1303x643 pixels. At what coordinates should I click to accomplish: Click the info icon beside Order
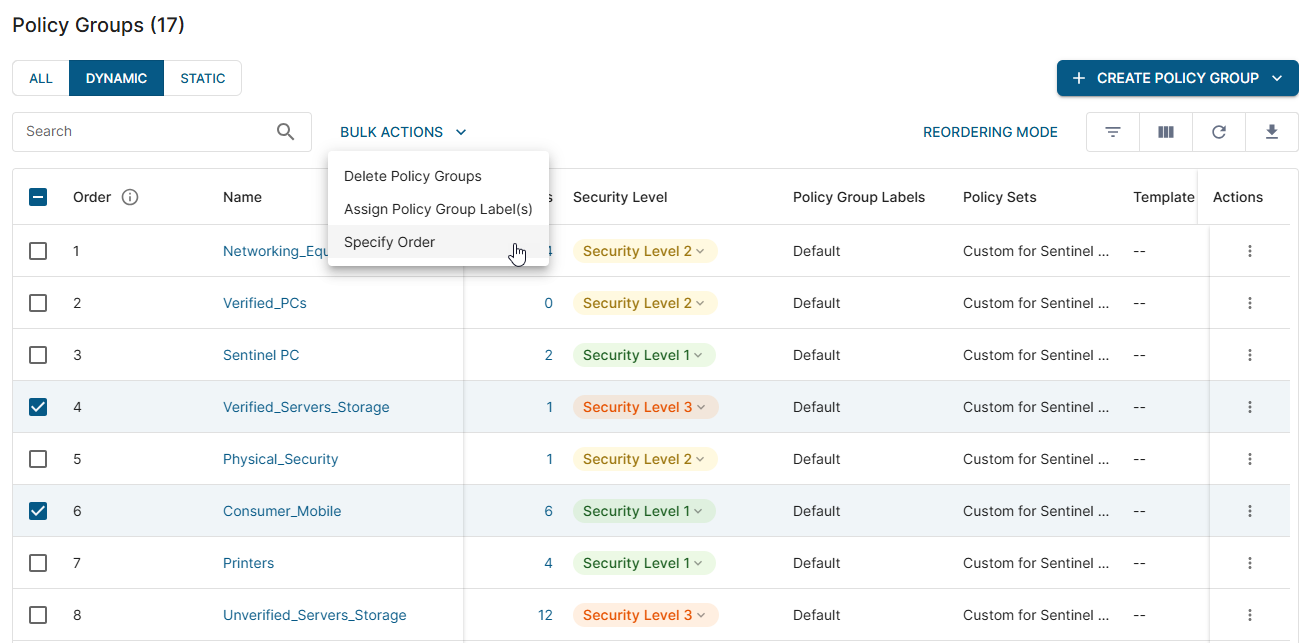129,197
